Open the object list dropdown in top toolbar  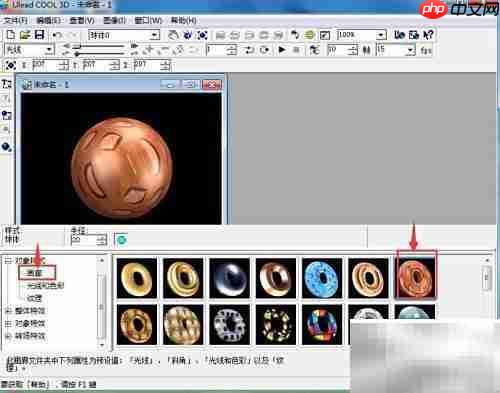154,35
